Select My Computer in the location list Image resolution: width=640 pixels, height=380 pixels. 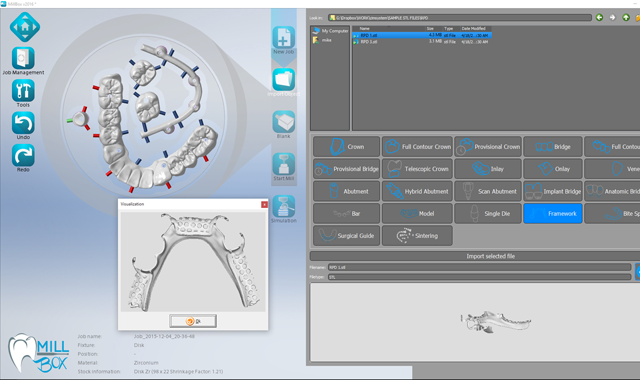(x=330, y=31)
